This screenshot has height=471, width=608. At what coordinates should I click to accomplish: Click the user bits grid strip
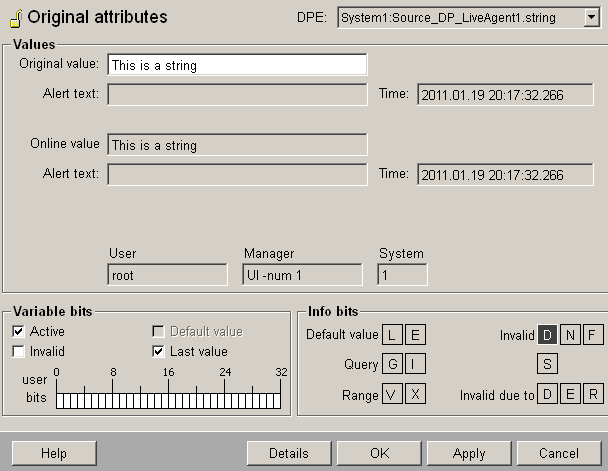point(170,400)
